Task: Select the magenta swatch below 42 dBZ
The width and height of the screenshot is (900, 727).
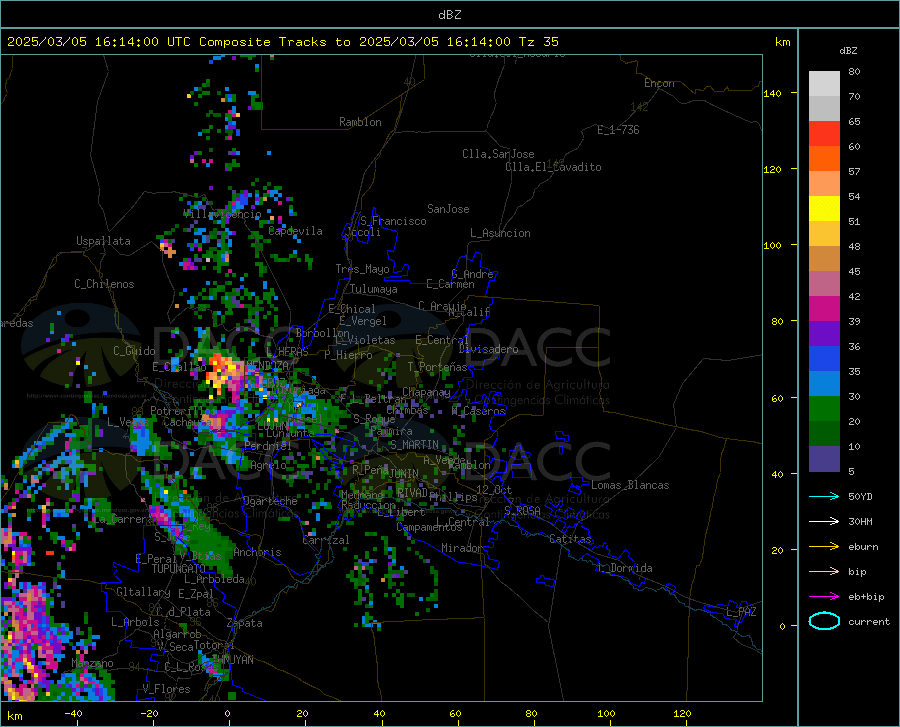Action: coord(824,309)
